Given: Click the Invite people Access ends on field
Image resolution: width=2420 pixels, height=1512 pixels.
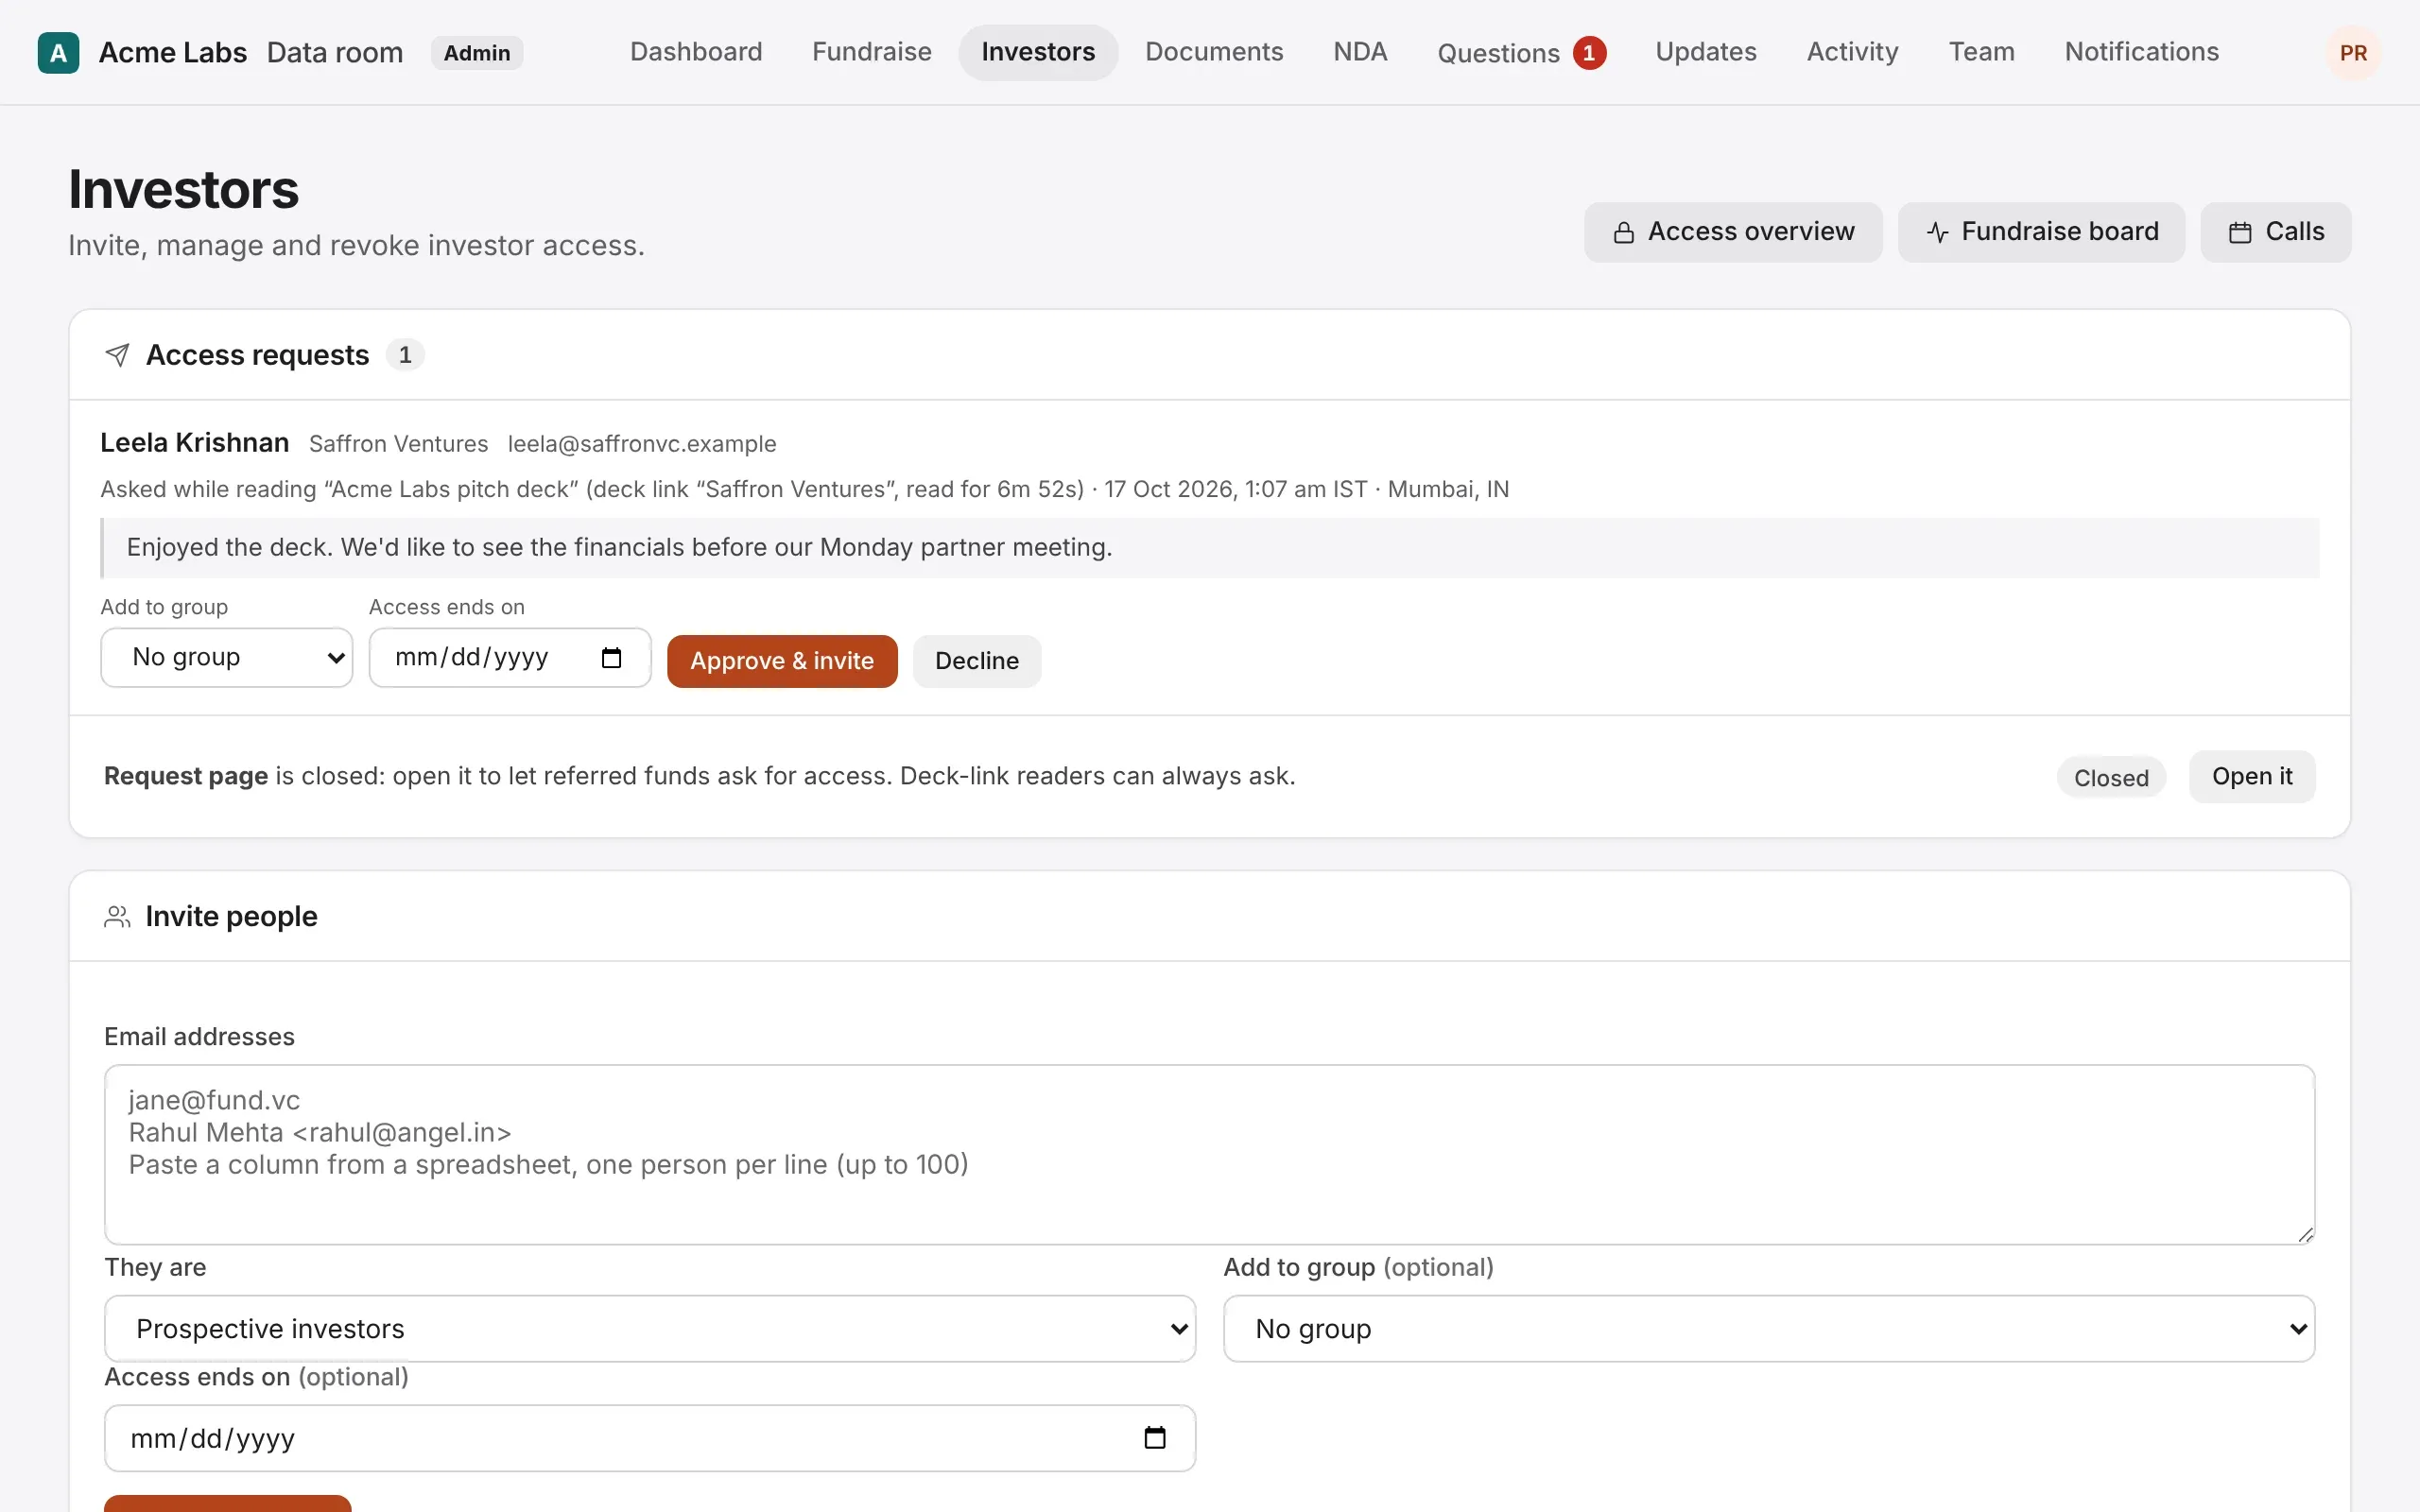Looking at the screenshot, I should click(650, 1438).
